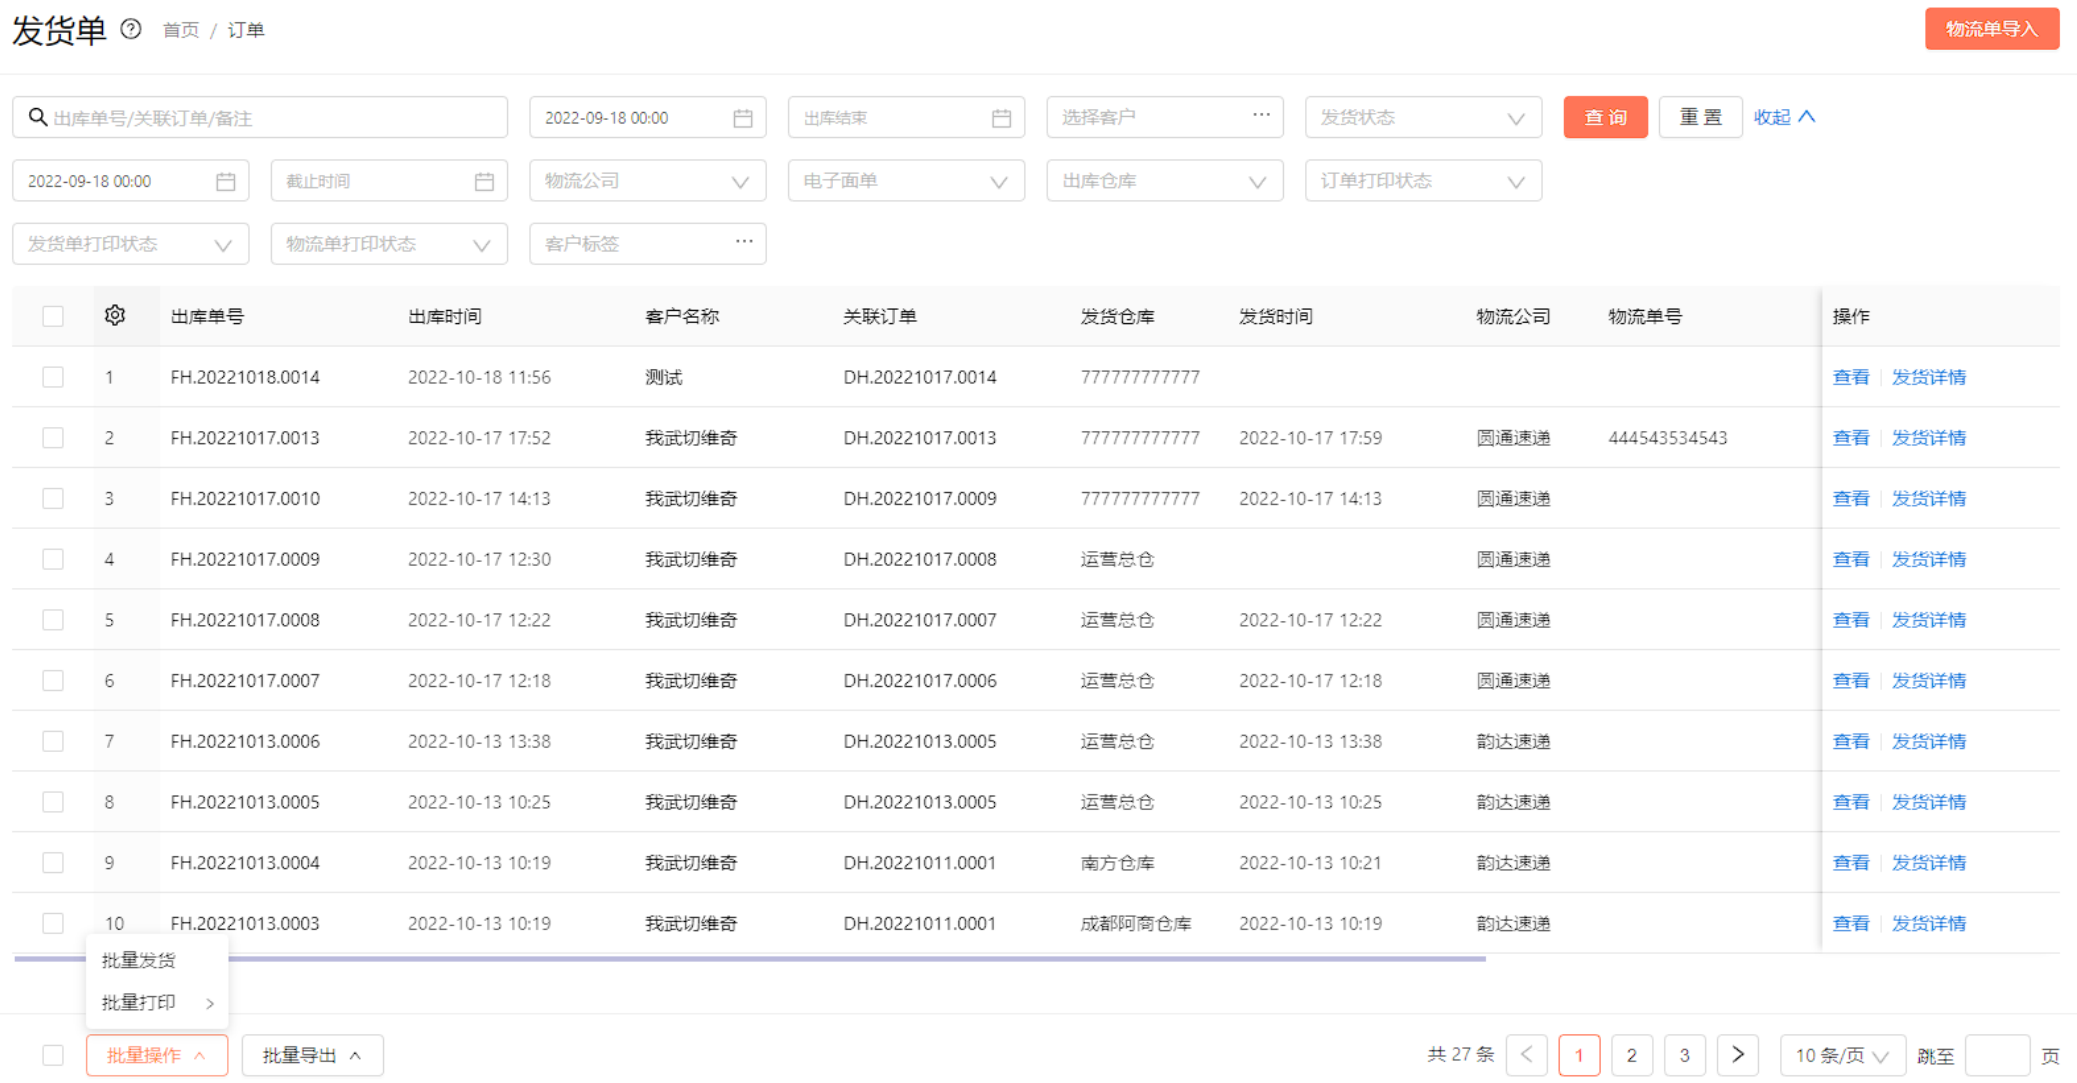Click warehouse 成都阿商仓库 cell
Viewport: 2077px width, 1083px height.
pos(1136,923)
